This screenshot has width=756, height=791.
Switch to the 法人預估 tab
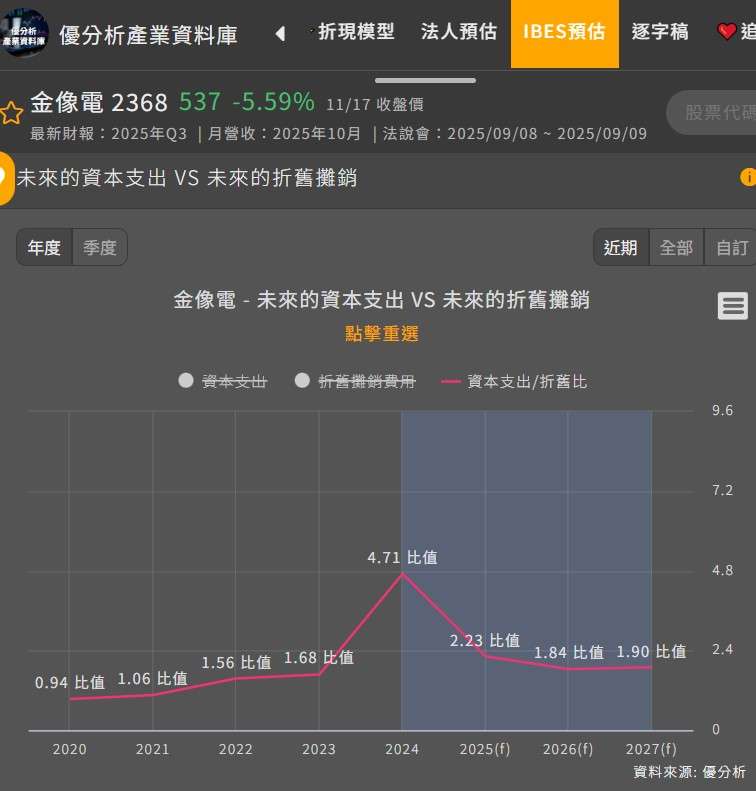459,32
